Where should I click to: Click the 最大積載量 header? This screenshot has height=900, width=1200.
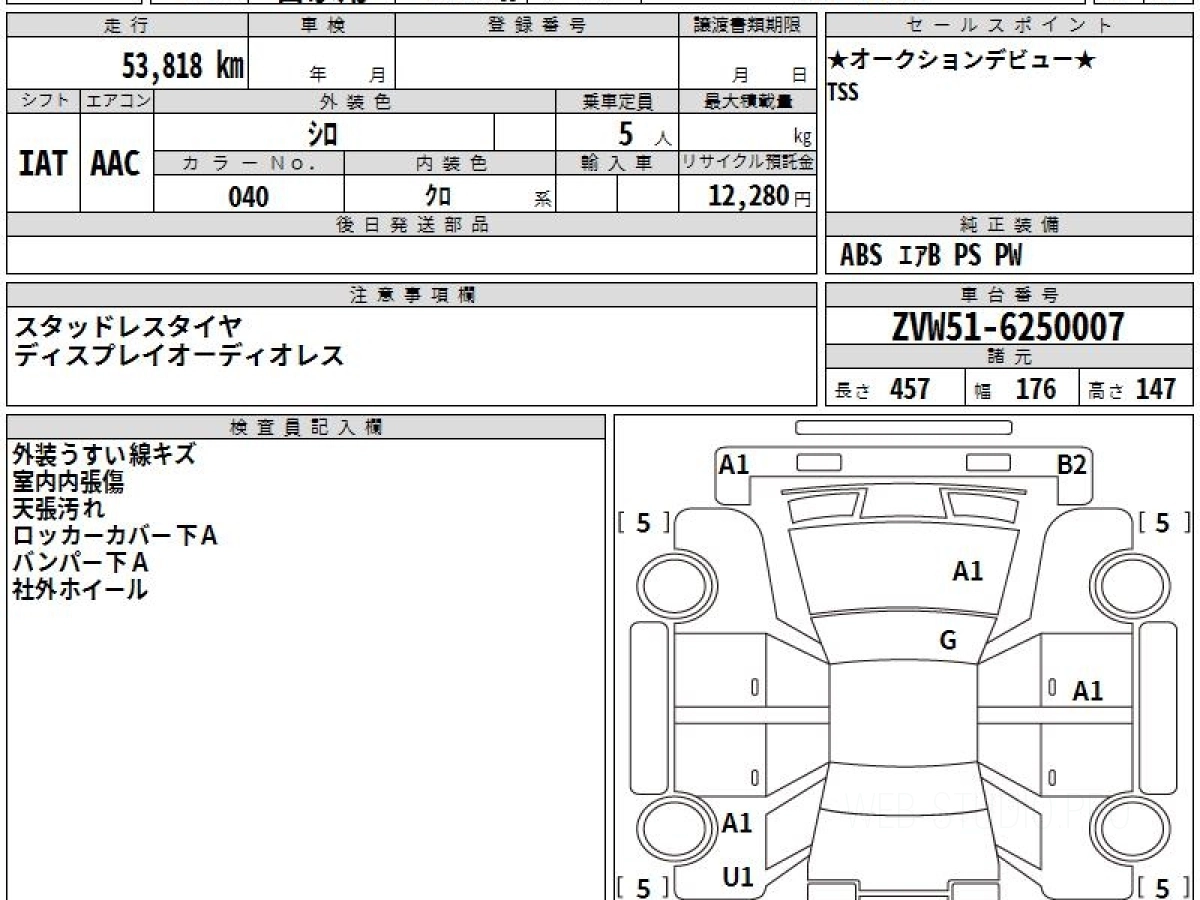[x=748, y=101]
